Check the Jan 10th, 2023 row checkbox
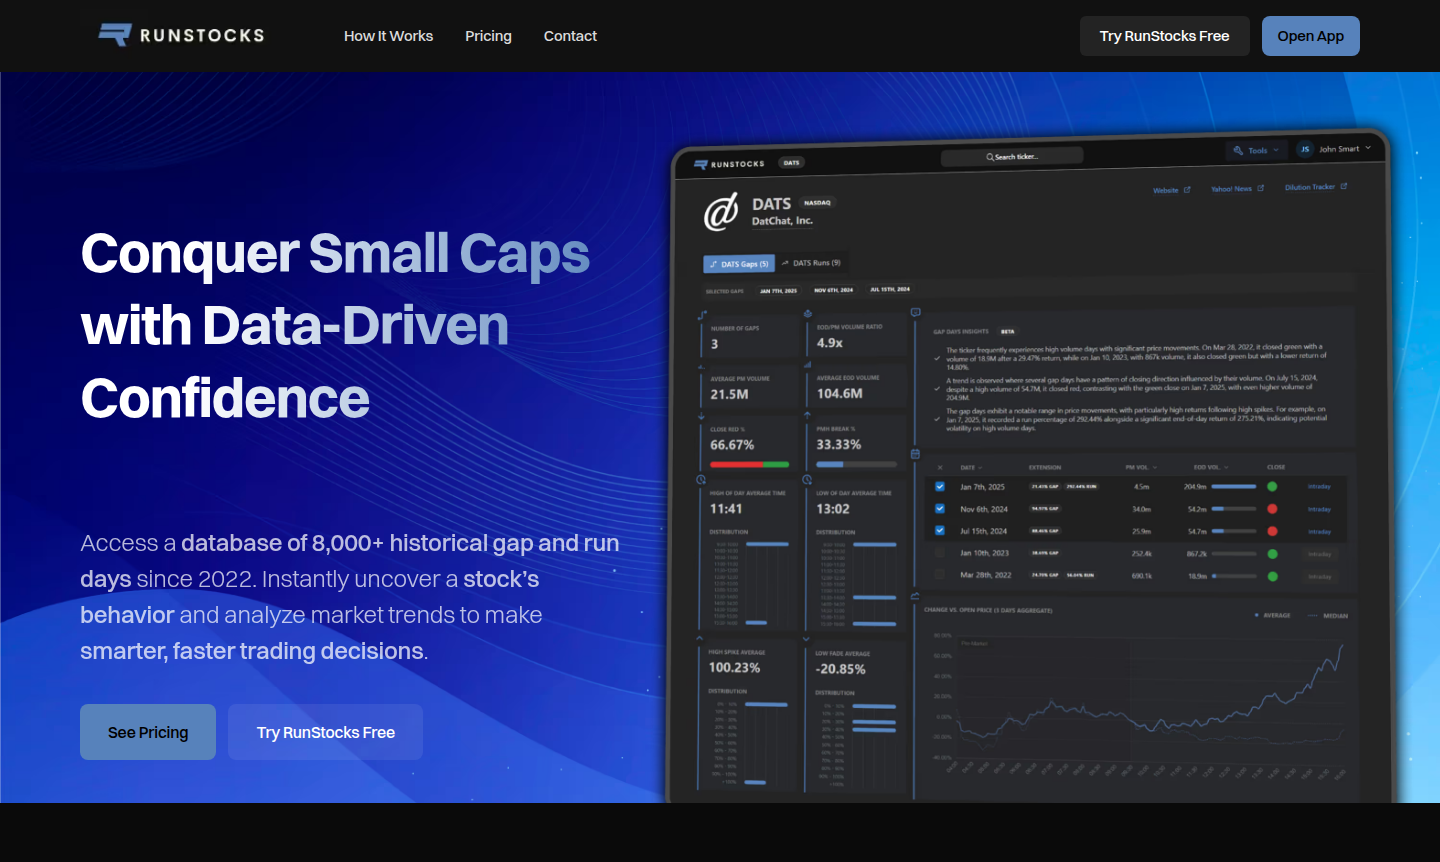 coord(940,553)
